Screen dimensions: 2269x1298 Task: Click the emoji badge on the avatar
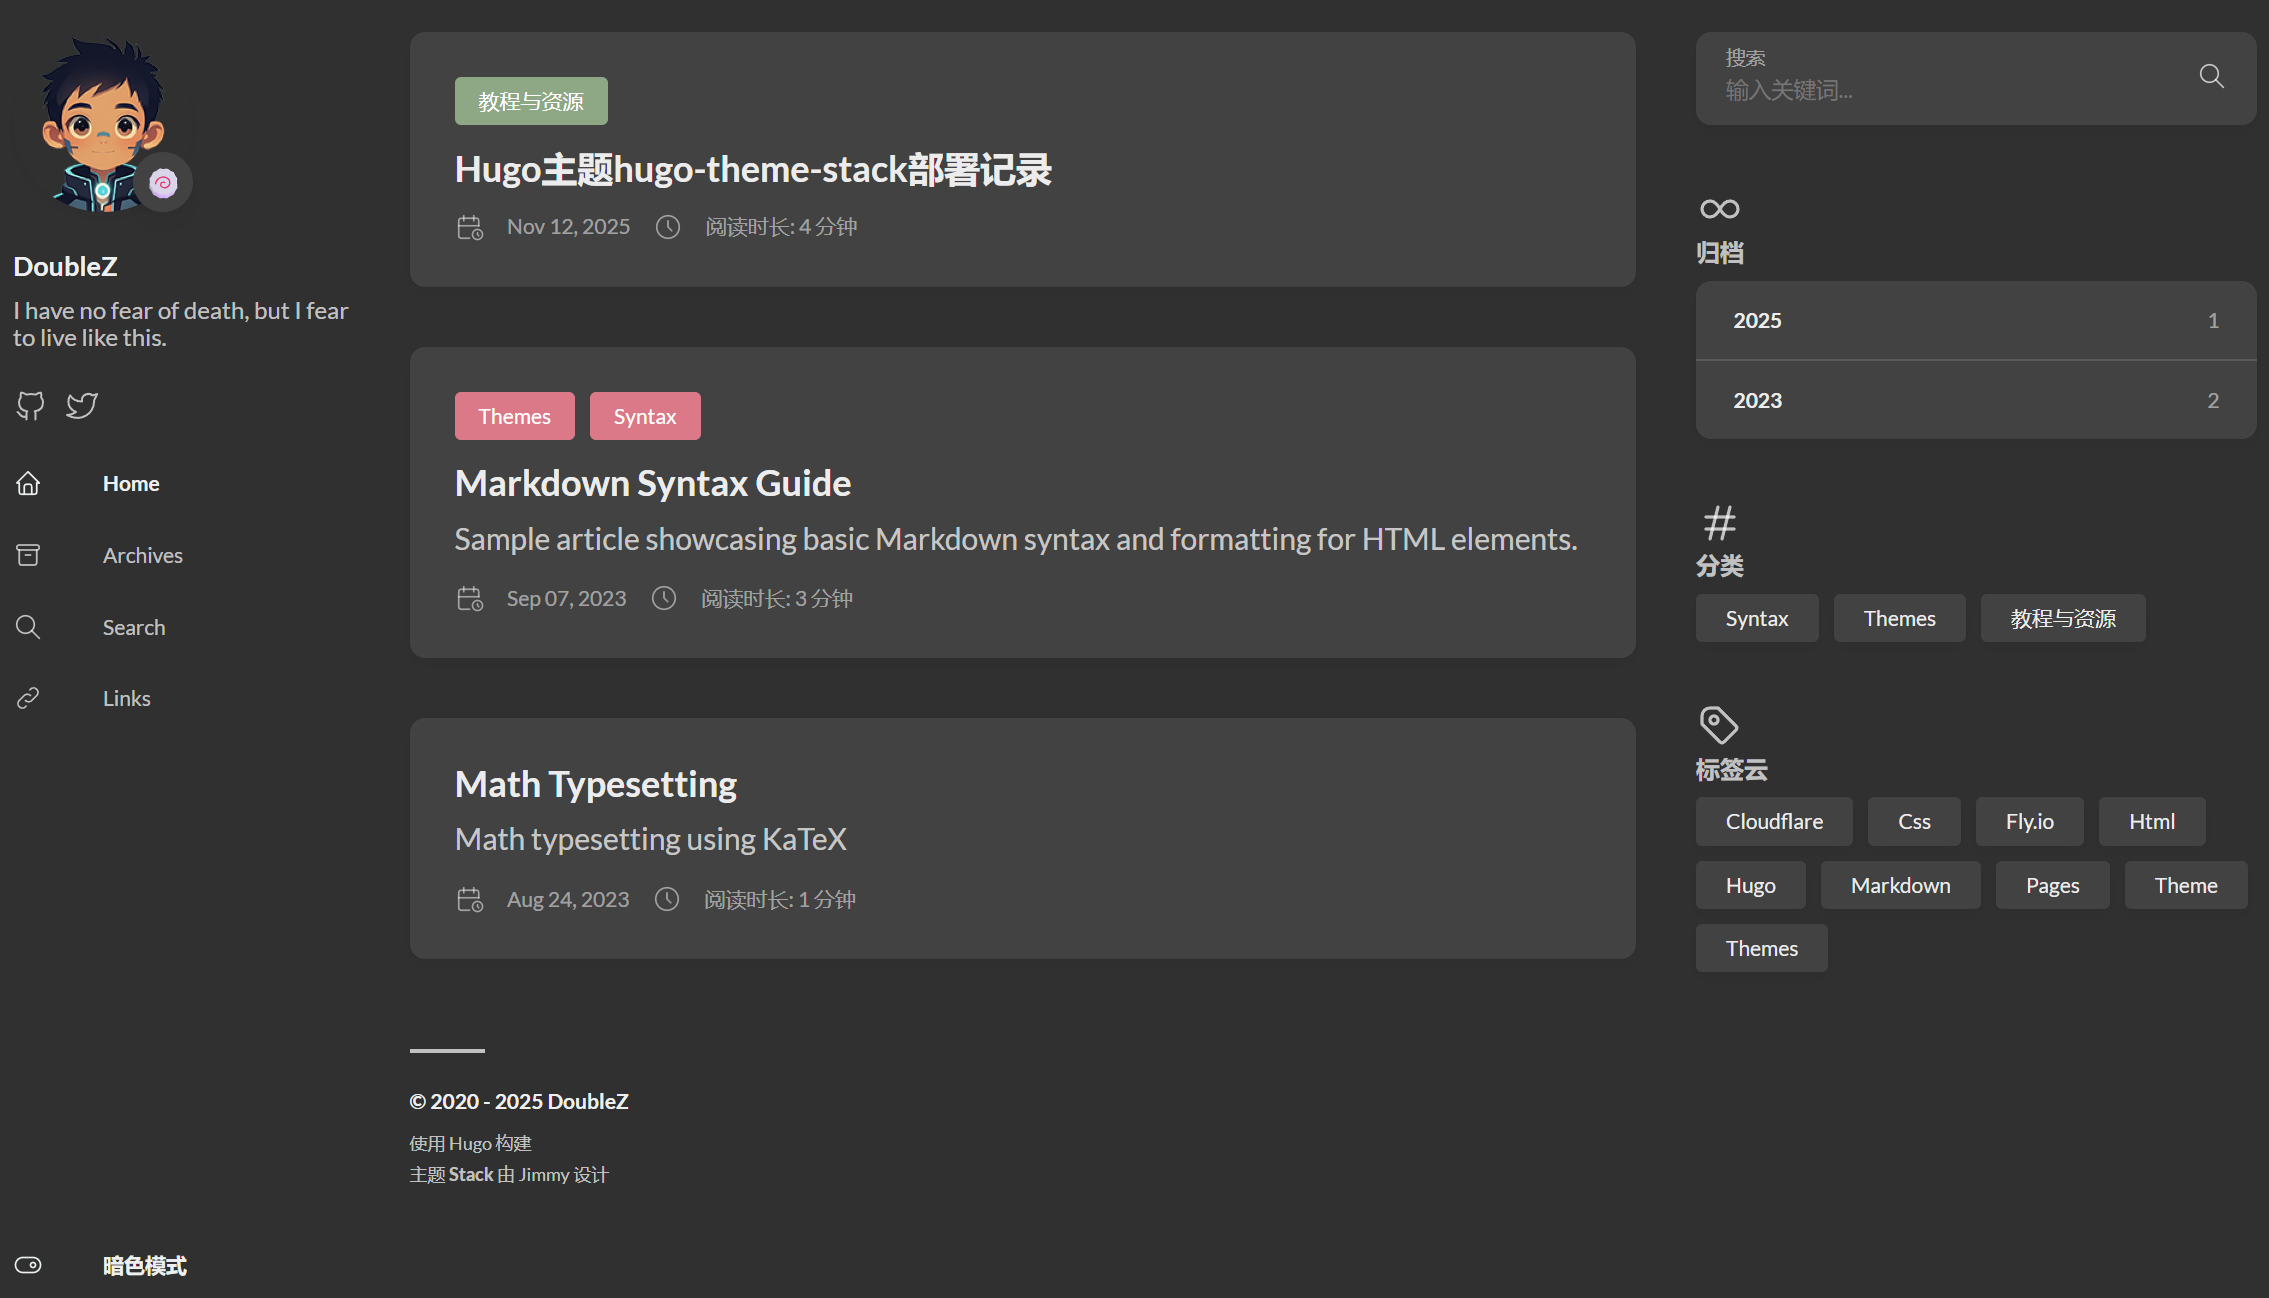(163, 183)
